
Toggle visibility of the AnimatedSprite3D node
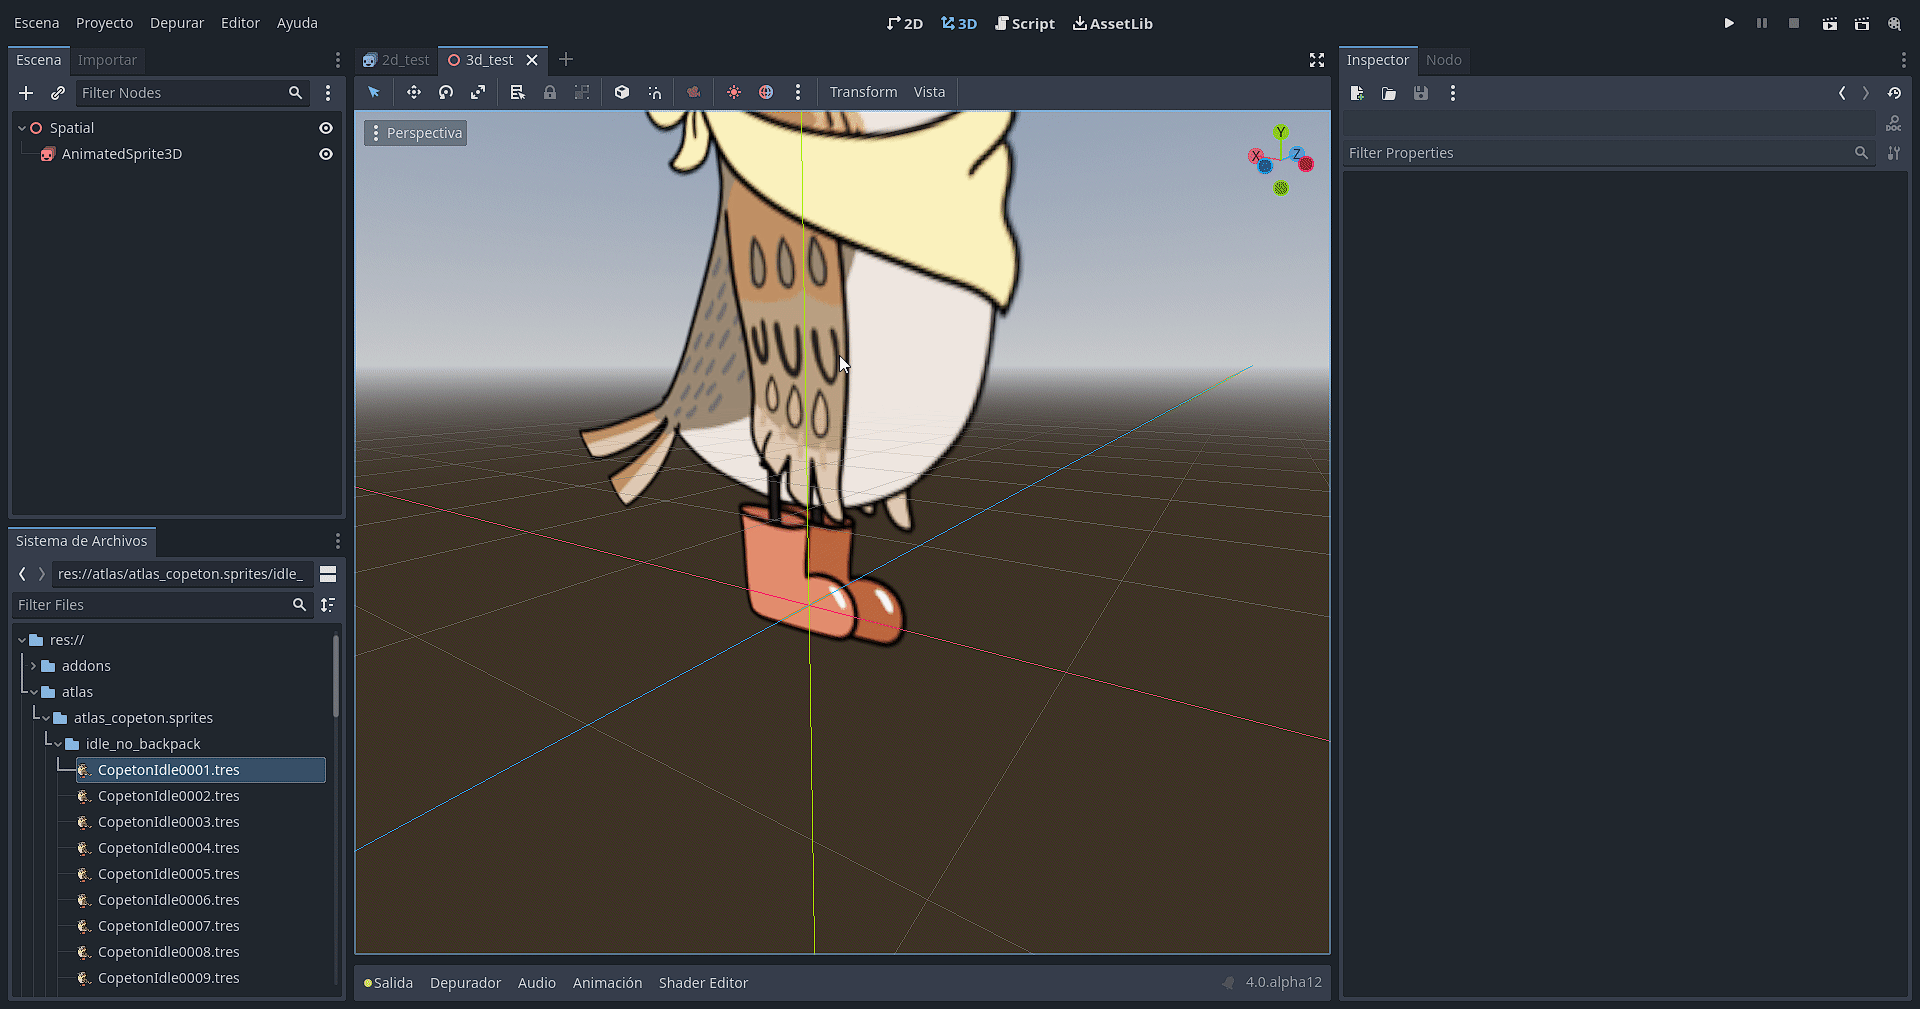(326, 153)
